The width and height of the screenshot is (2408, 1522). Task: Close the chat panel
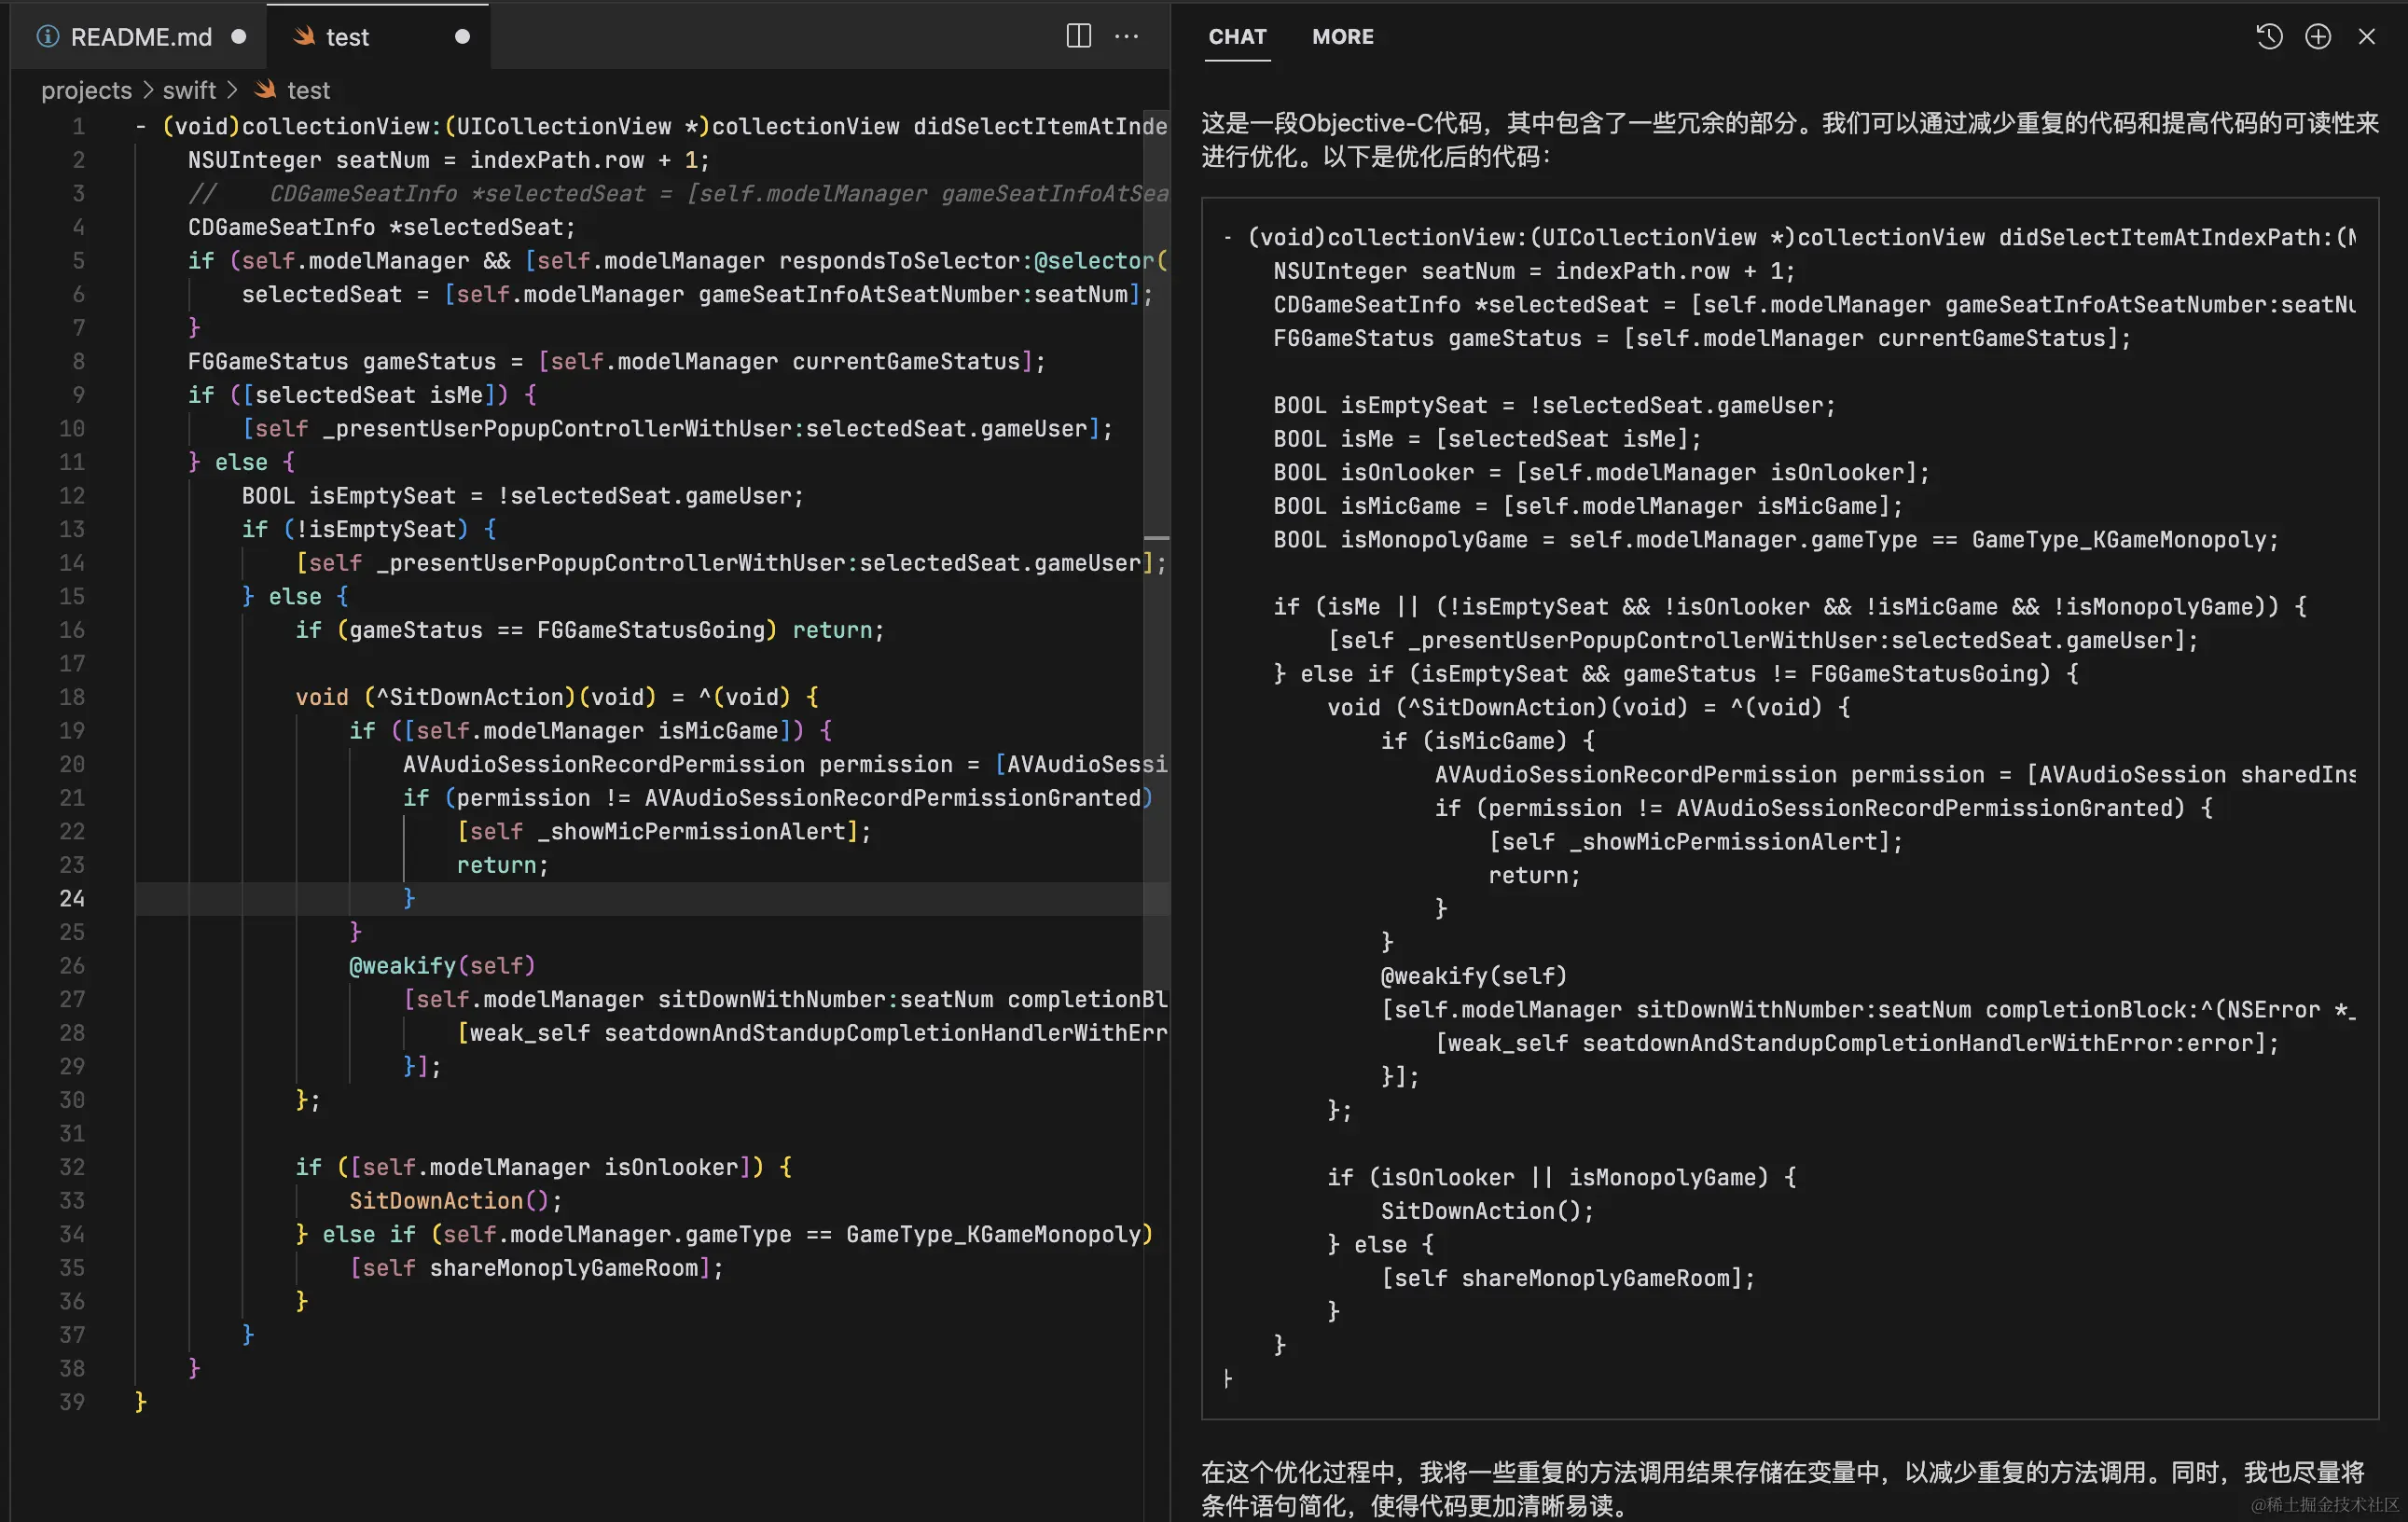2366,37
